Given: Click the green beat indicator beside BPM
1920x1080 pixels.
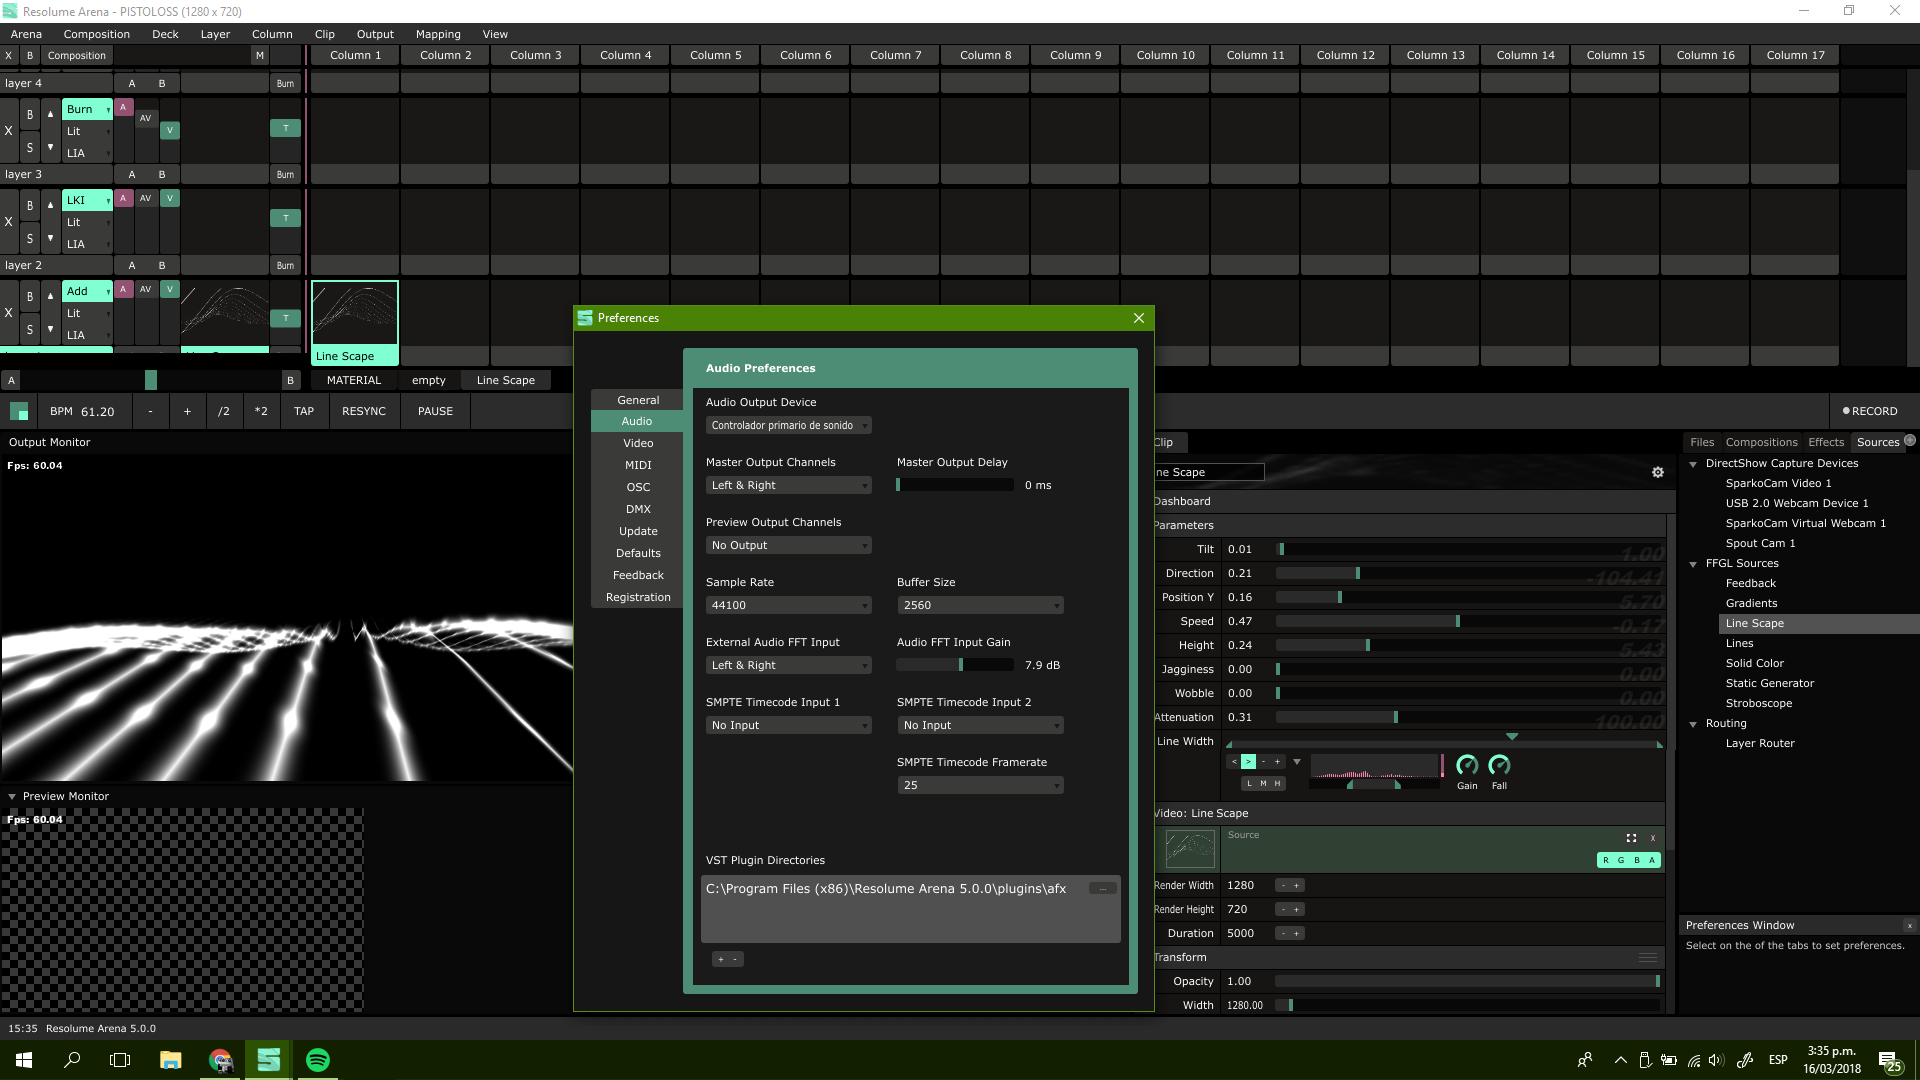Looking at the screenshot, I should coord(19,411).
